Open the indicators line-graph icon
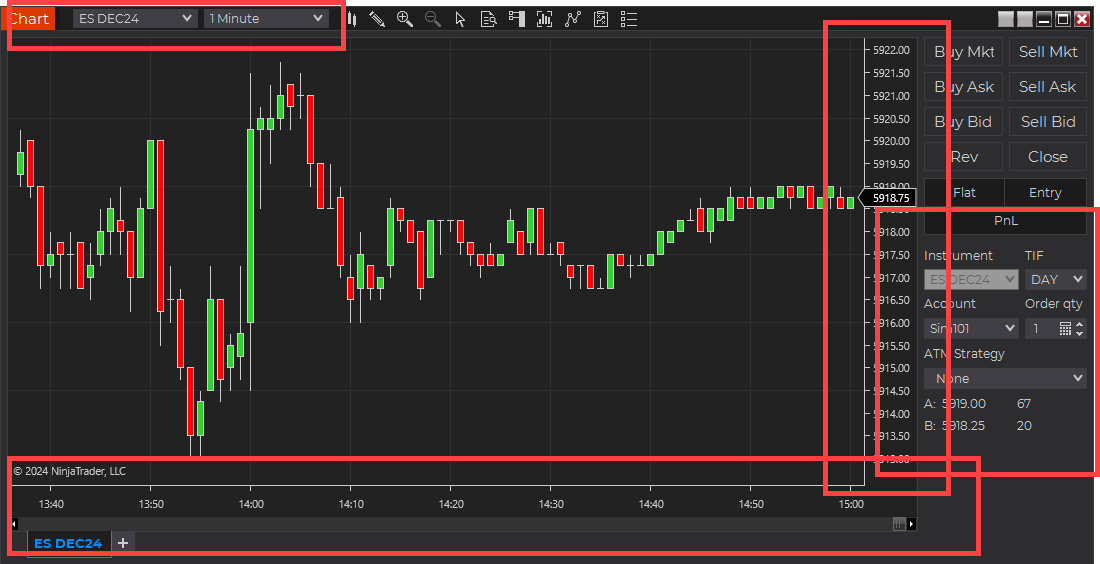The height and width of the screenshot is (564, 1100). (x=573, y=19)
